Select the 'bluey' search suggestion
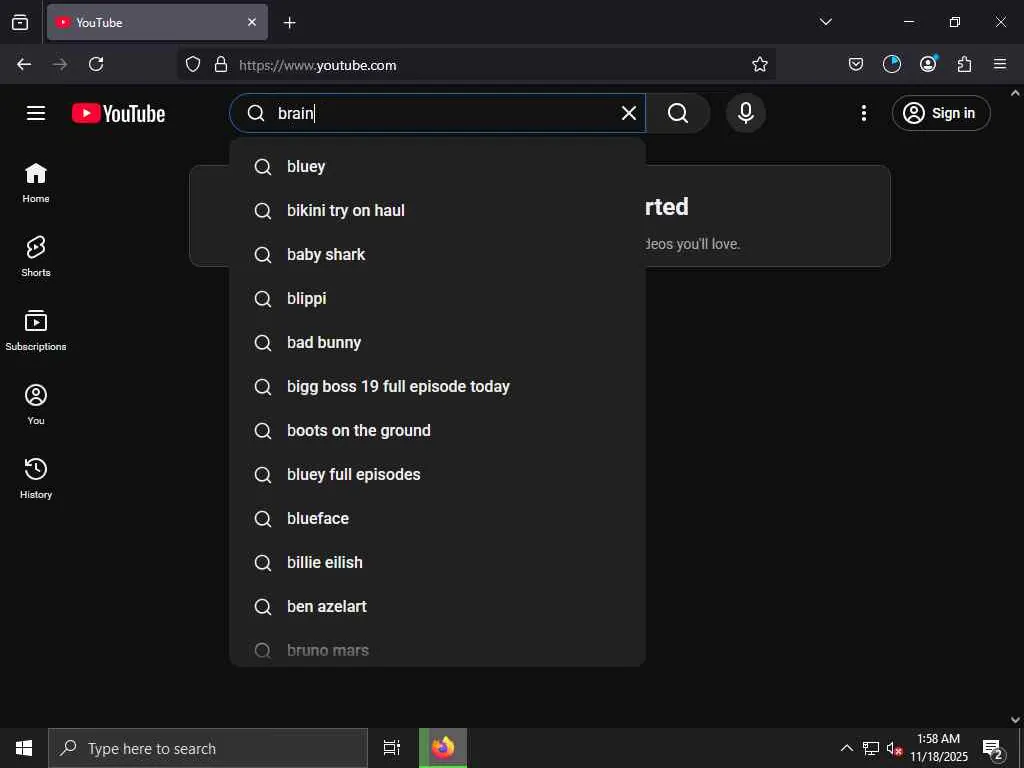 (x=438, y=167)
